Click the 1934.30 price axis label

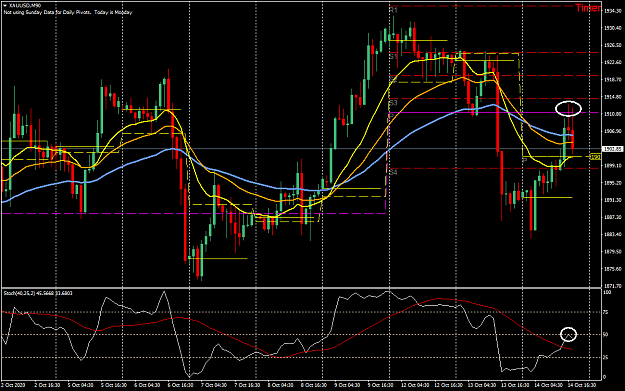point(613,11)
